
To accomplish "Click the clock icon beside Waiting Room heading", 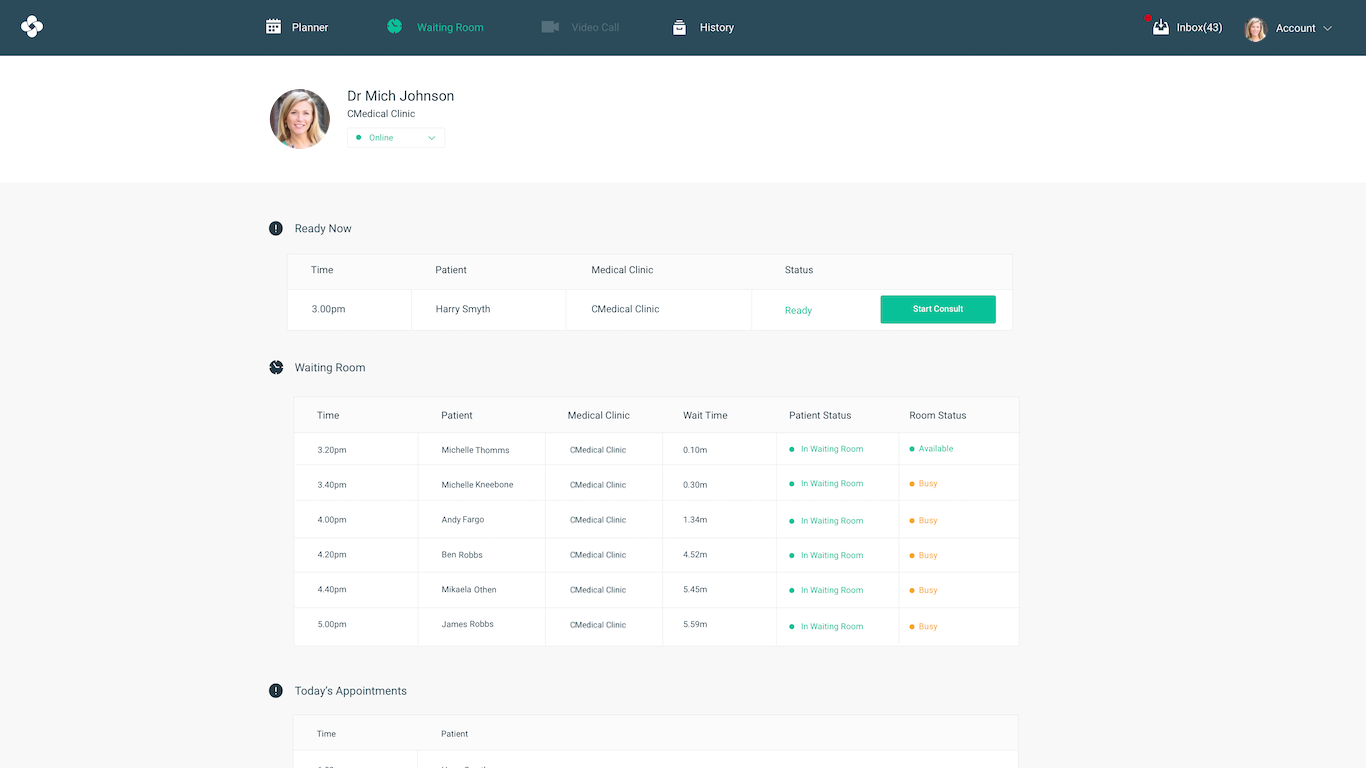I will pyautogui.click(x=276, y=367).
